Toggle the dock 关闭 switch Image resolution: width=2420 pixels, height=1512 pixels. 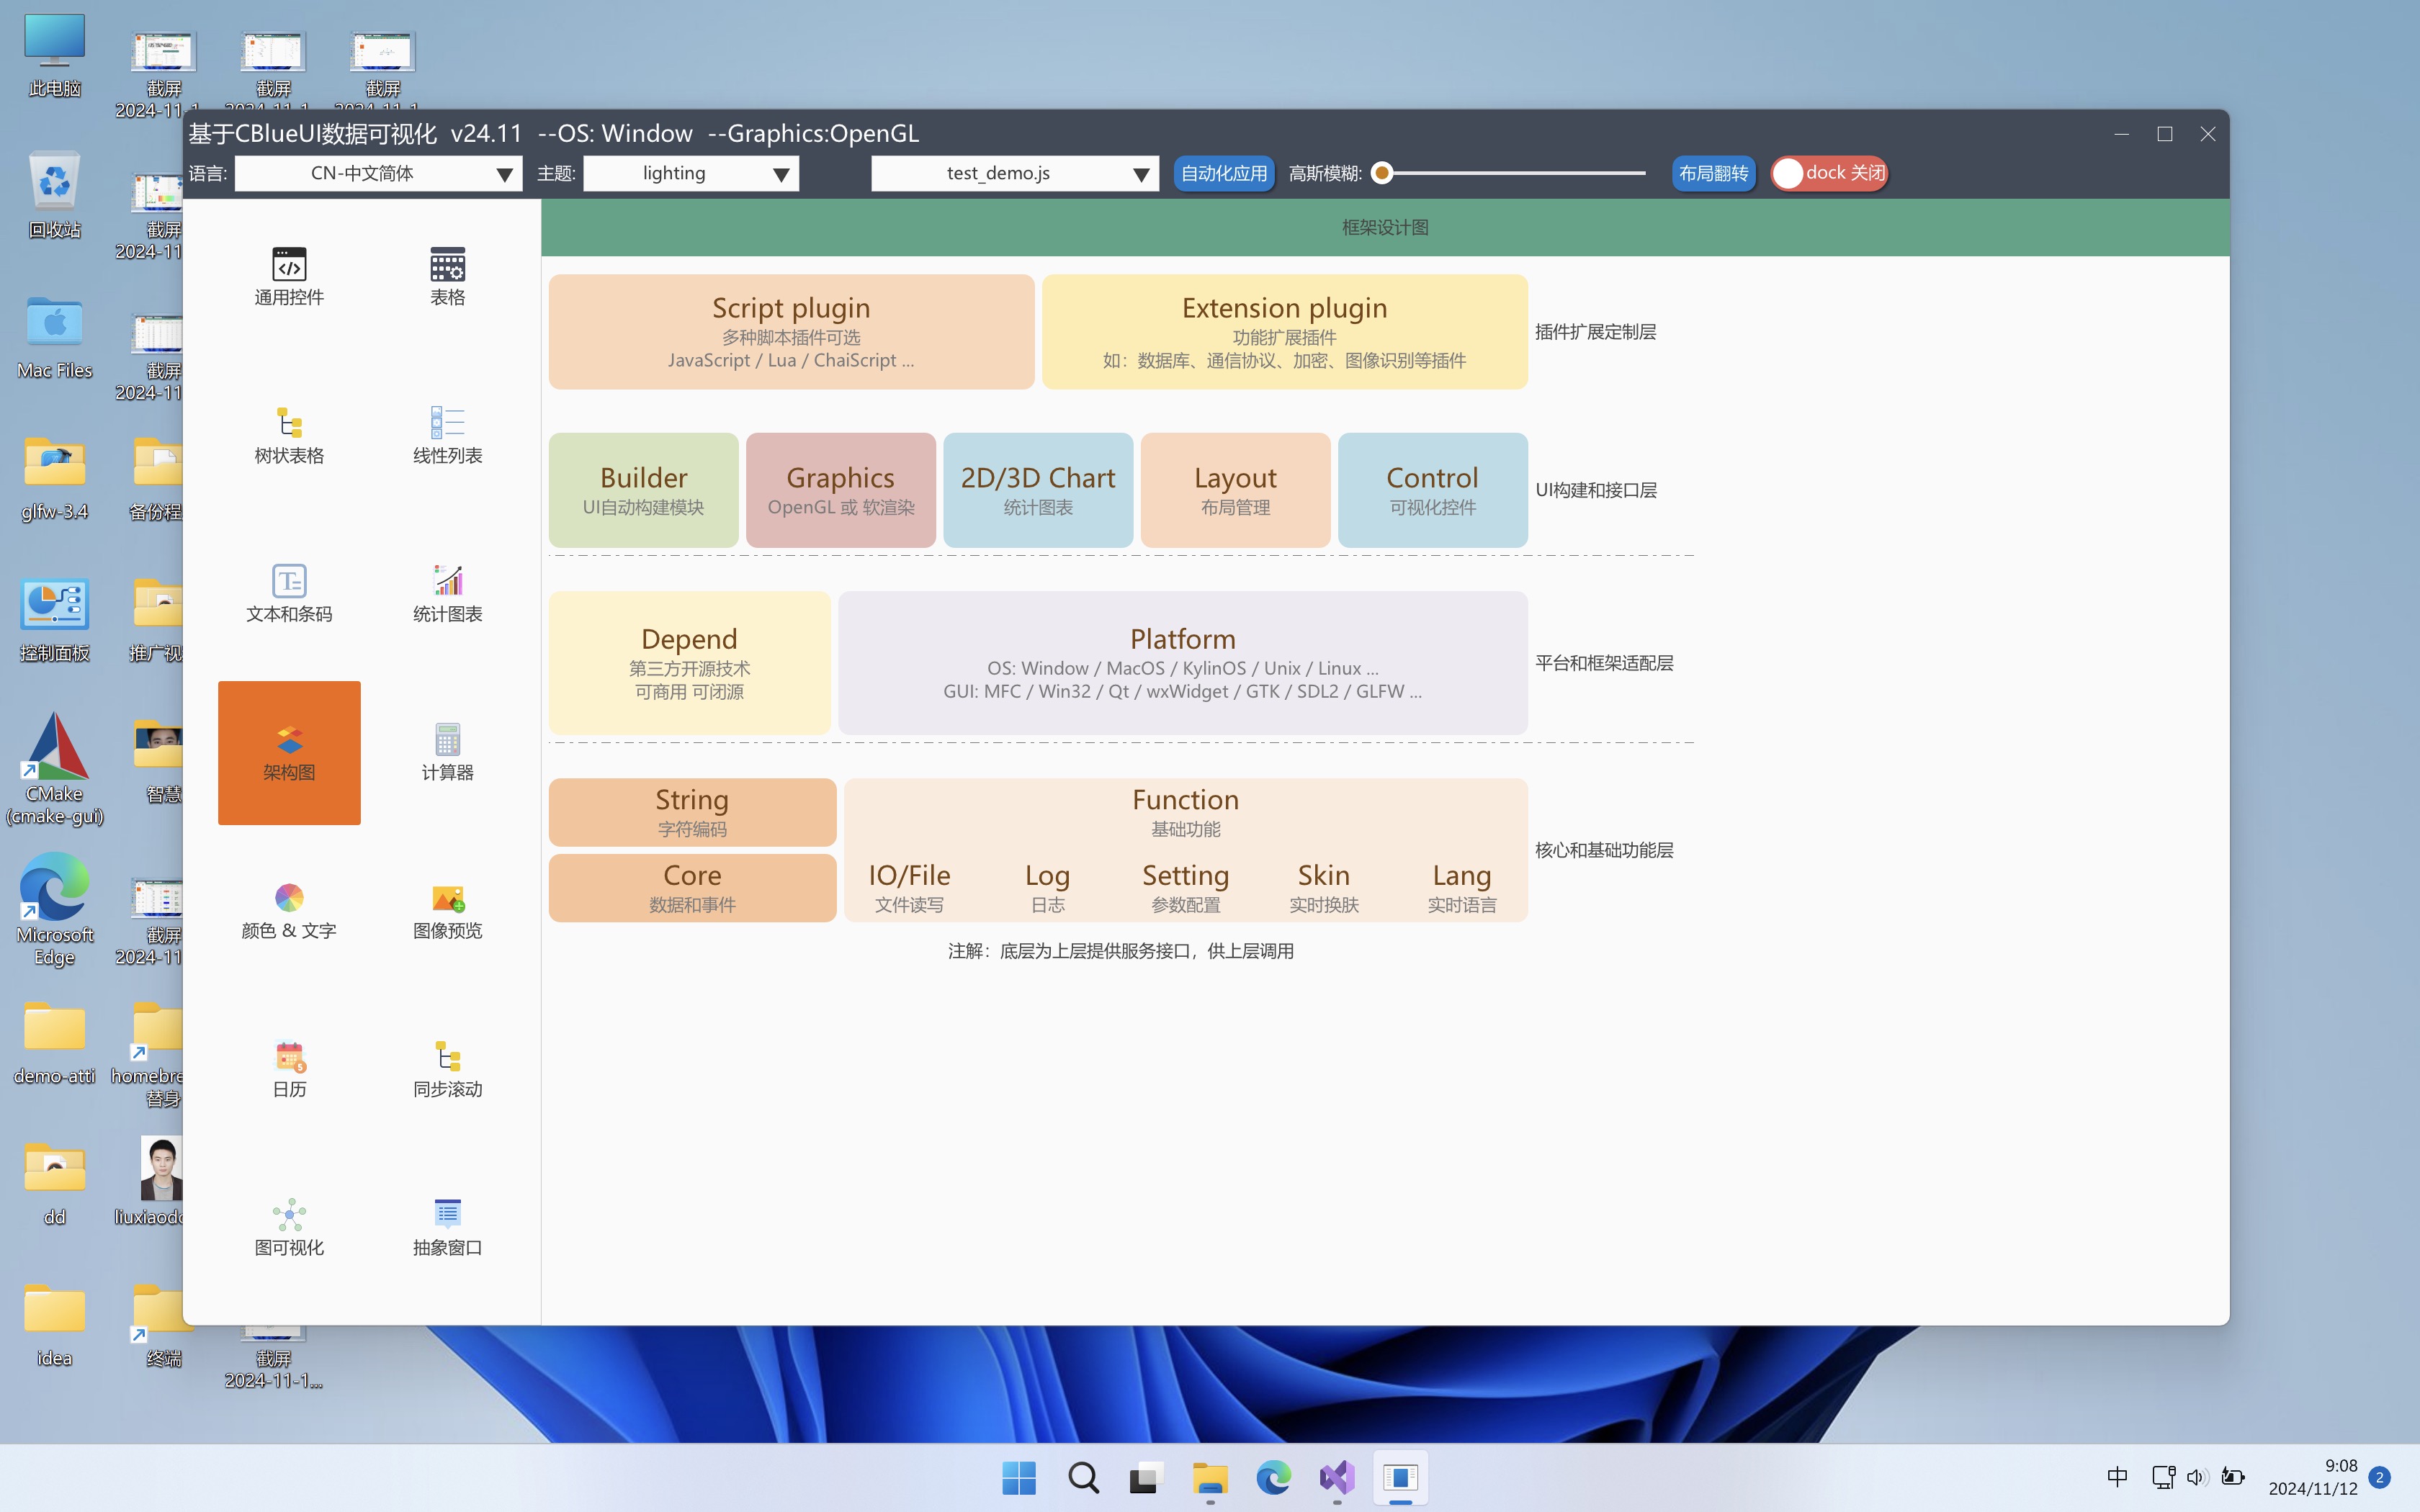pyautogui.click(x=1829, y=173)
